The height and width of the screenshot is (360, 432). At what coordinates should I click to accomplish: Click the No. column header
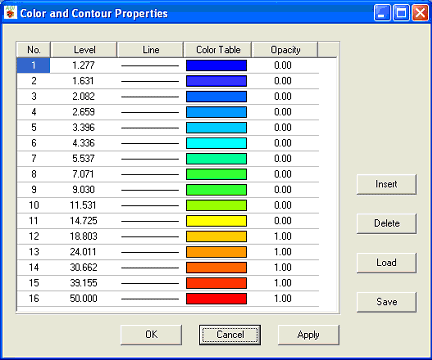(34, 50)
